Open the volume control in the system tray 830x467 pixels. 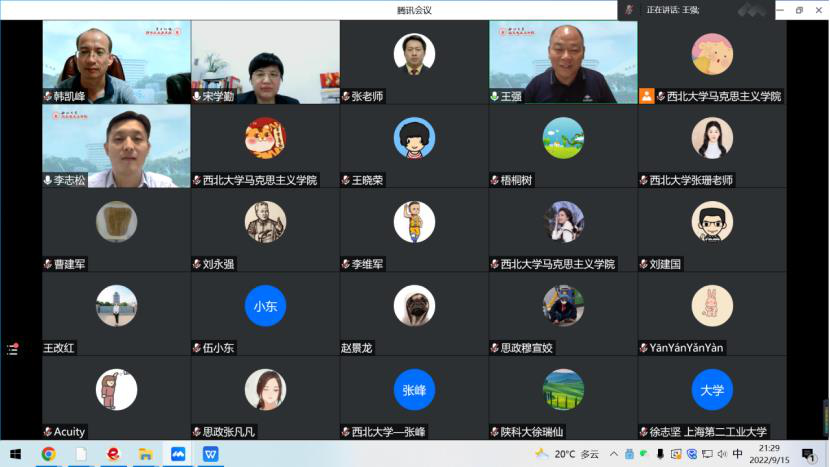pyautogui.click(x=719, y=454)
